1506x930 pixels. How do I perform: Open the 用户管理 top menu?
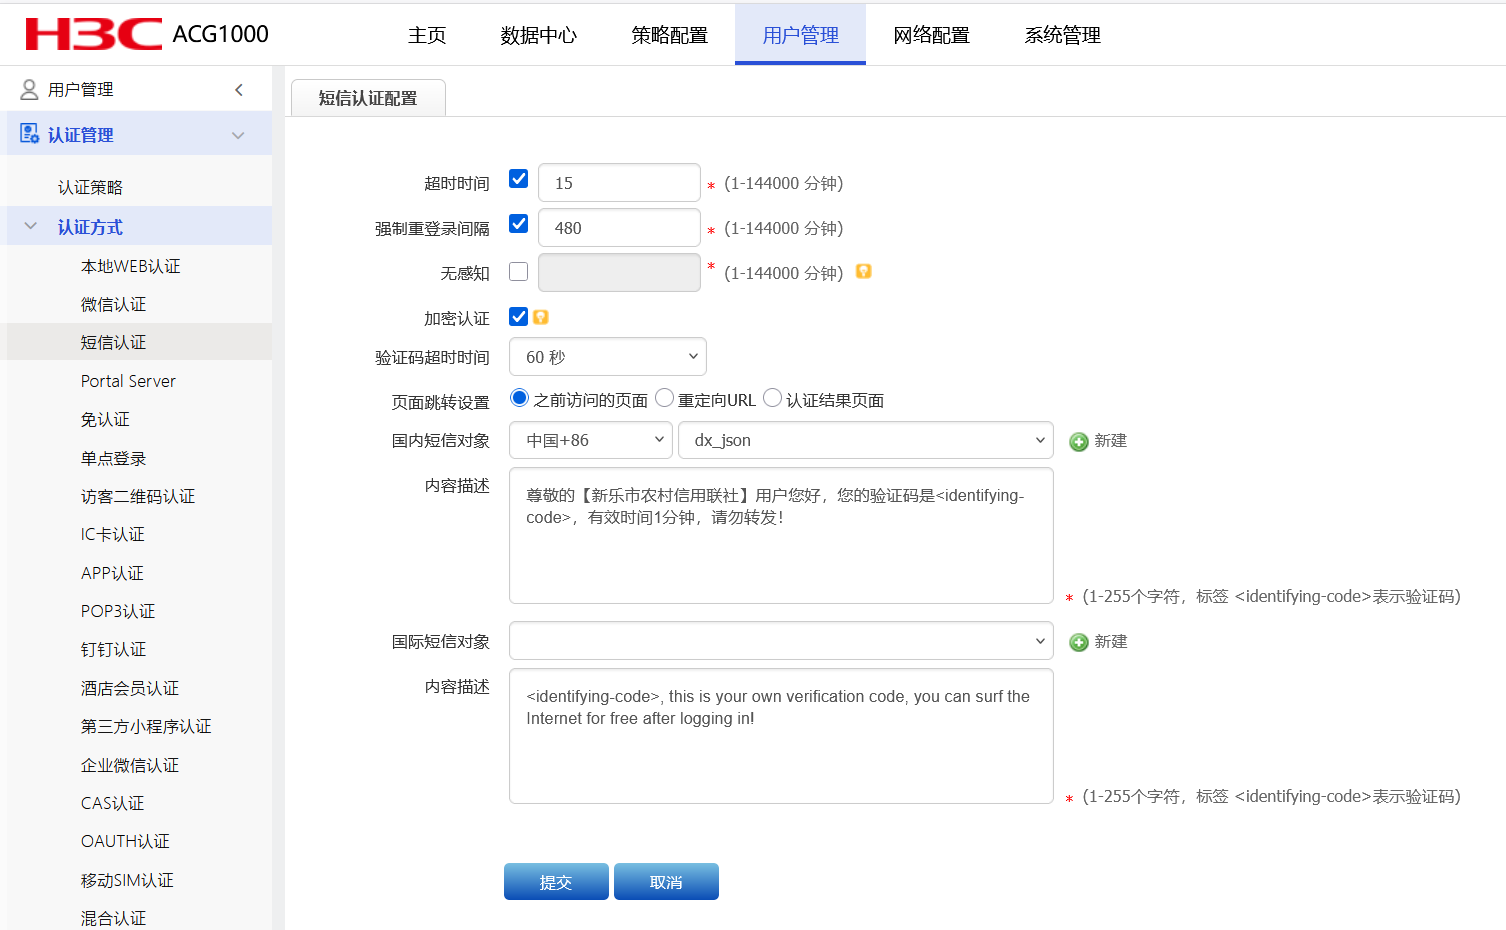[x=800, y=35]
